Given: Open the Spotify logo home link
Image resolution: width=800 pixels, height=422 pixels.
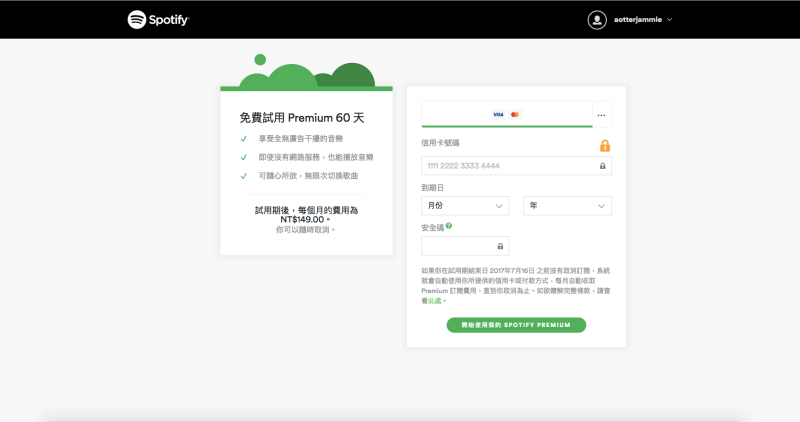Looking at the screenshot, I should pos(158,19).
